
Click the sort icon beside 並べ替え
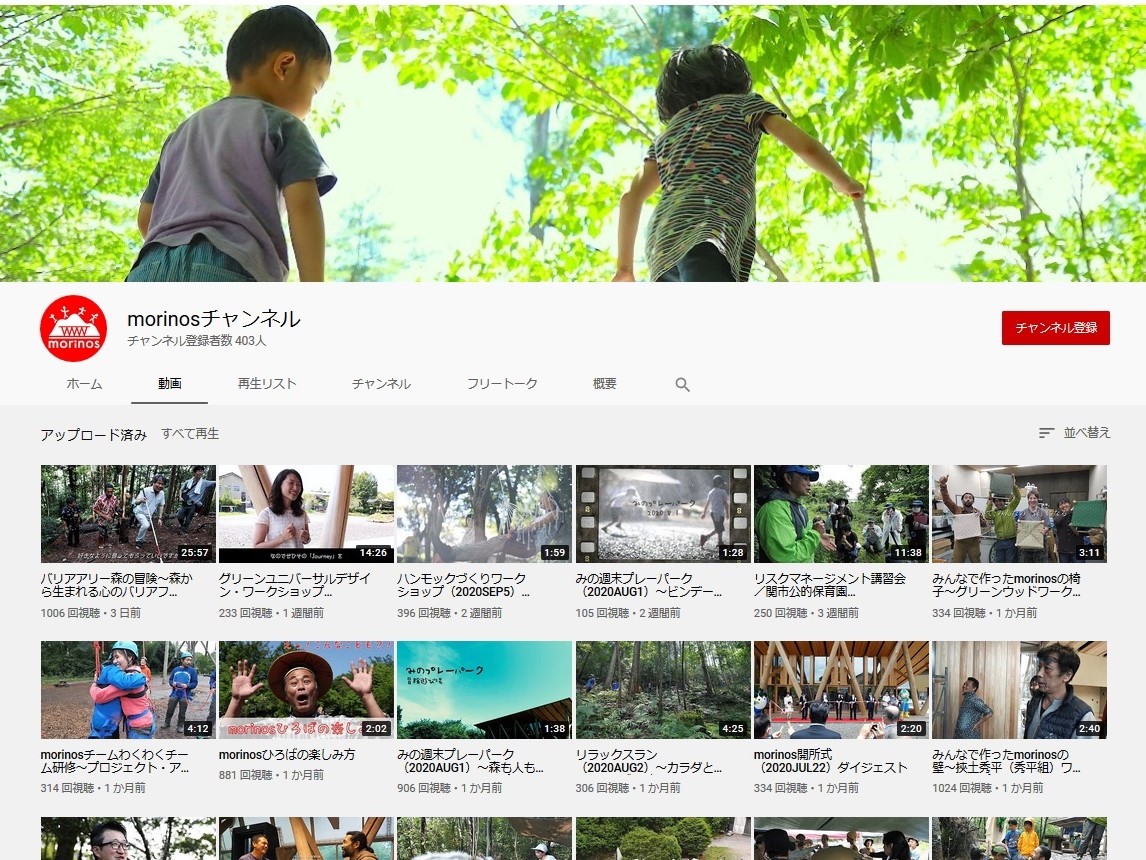click(1046, 433)
